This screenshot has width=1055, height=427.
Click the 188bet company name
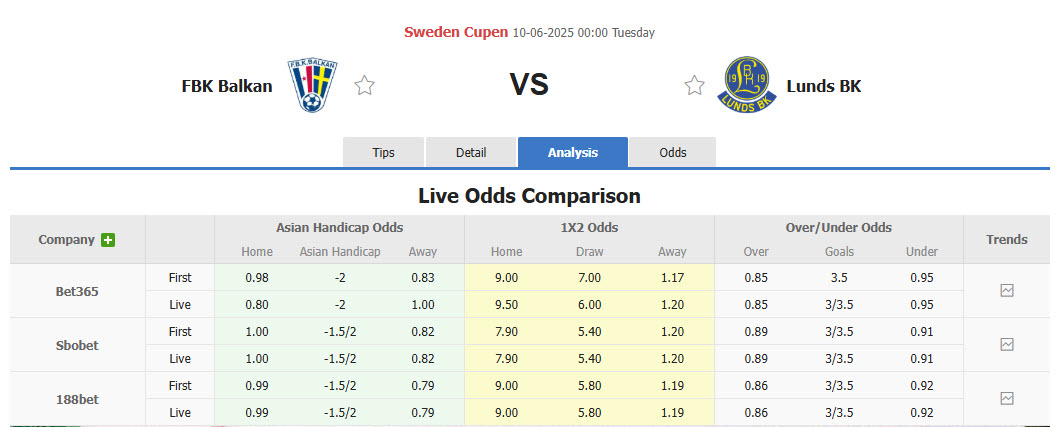click(77, 399)
